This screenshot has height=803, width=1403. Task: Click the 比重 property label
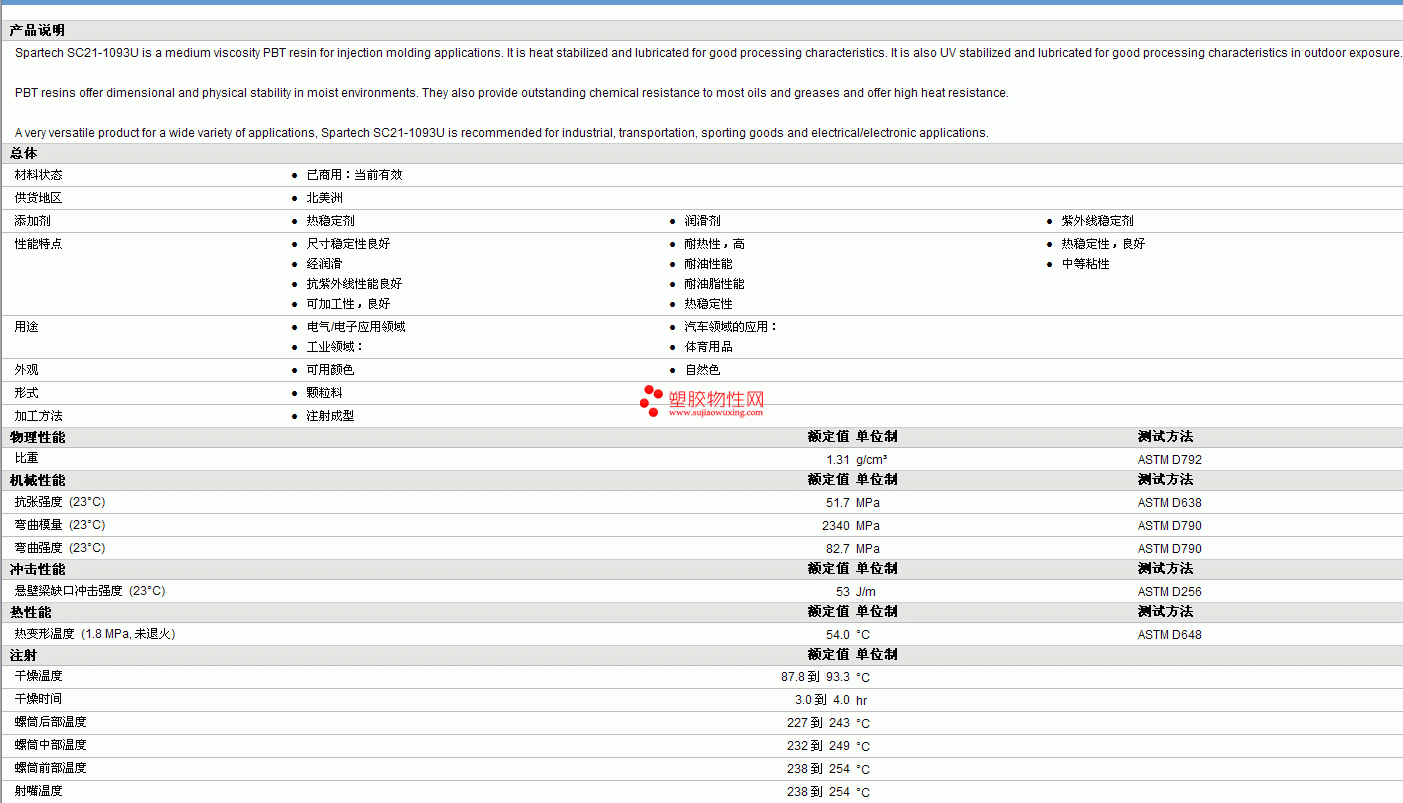tap(26, 459)
